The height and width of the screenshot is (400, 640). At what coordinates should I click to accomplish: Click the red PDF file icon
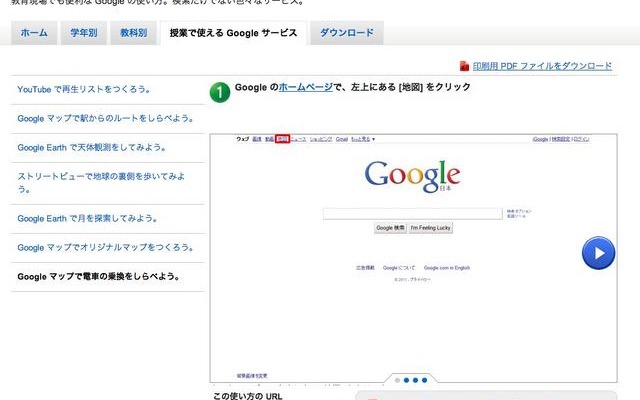click(x=464, y=66)
